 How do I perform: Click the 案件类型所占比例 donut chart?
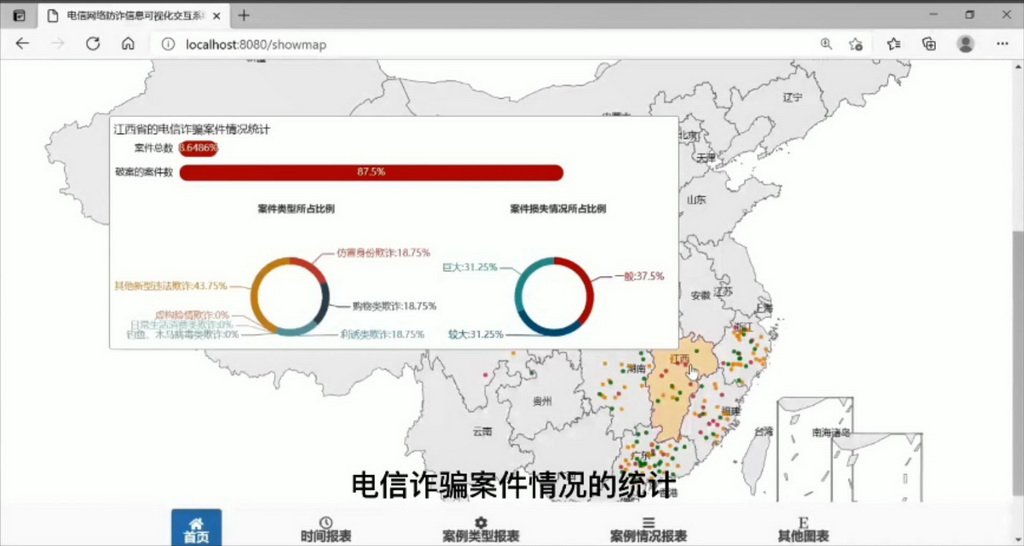pyautogui.click(x=290, y=296)
